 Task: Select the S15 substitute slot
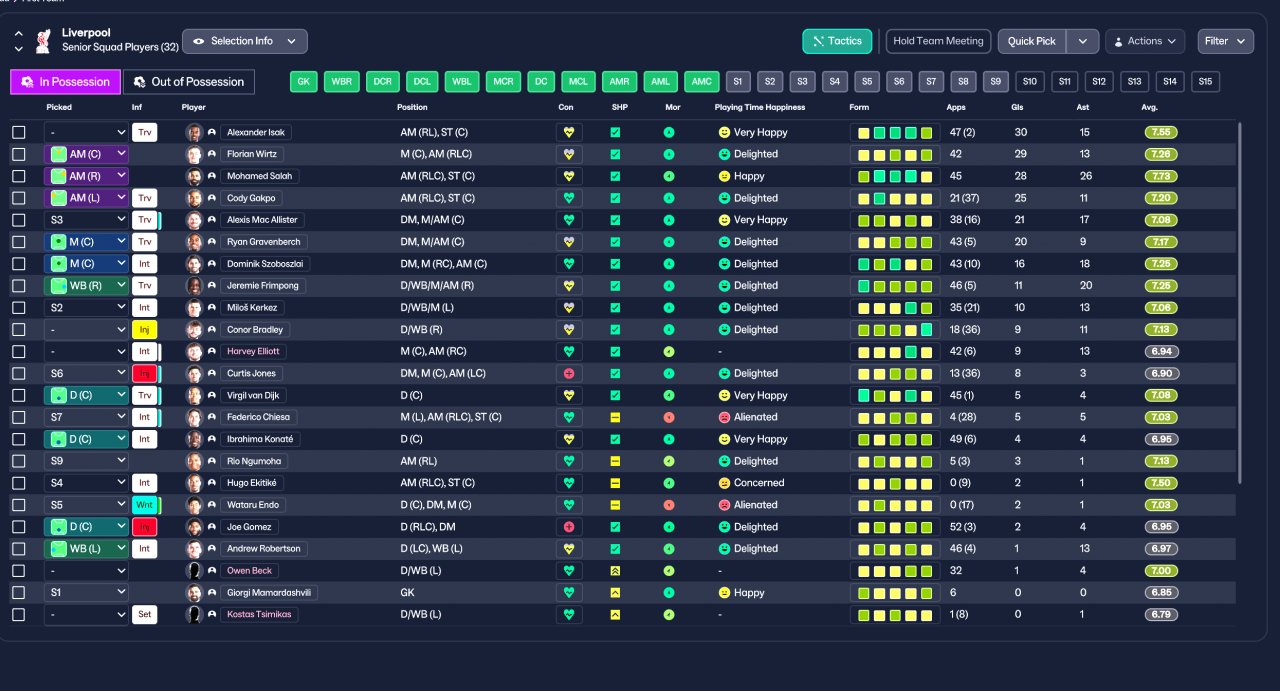[1206, 82]
